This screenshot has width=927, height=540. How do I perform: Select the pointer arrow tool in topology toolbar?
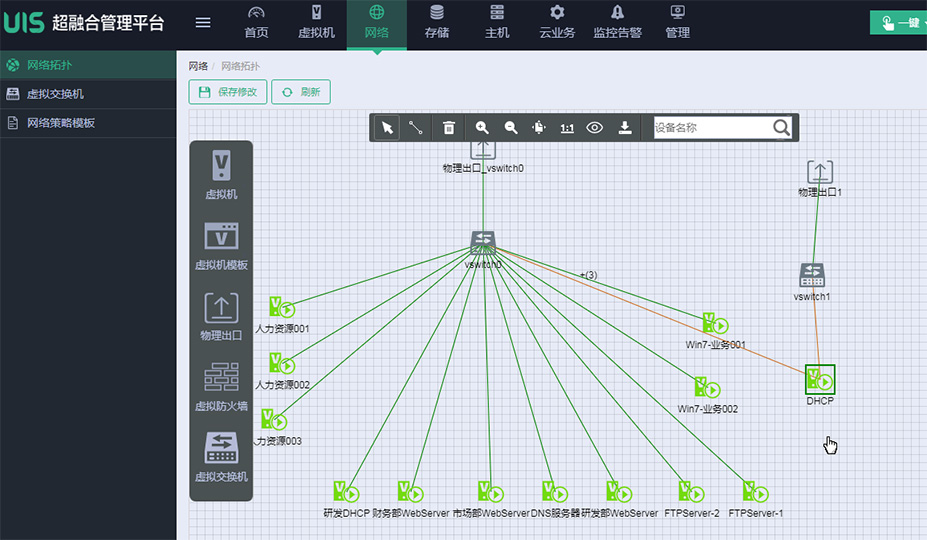coord(386,128)
